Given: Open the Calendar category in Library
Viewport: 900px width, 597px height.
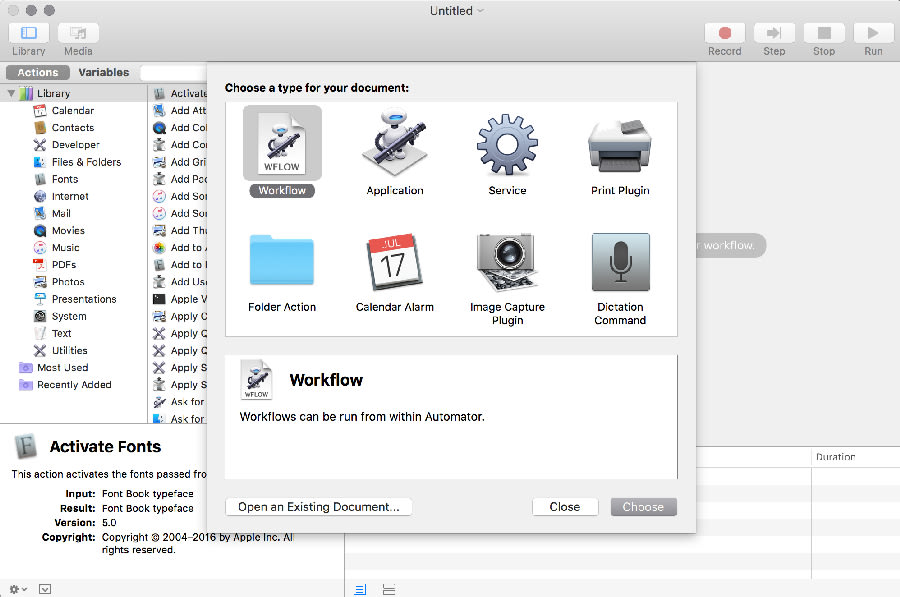Looking at the screenshot, I should tap(73, 110).
